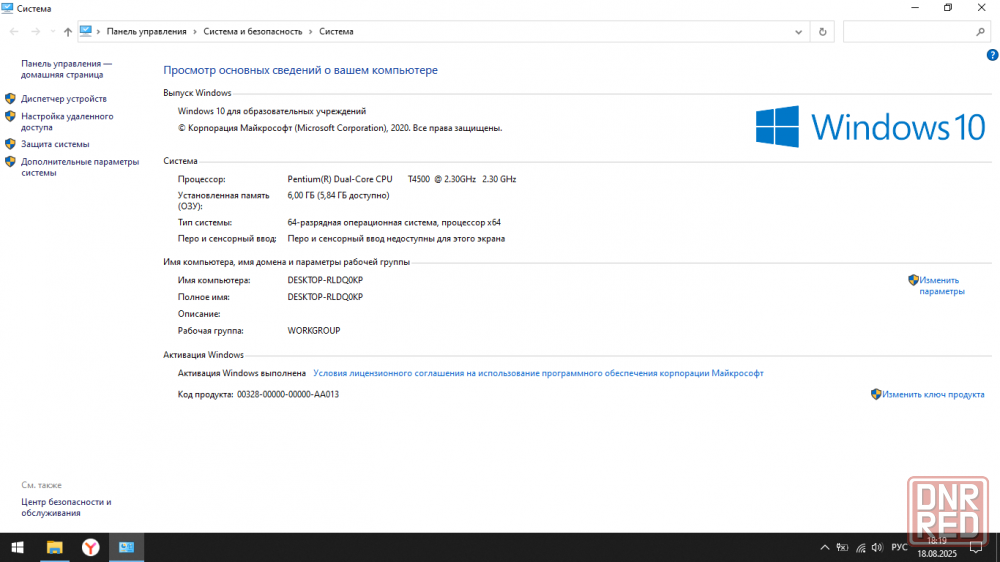Image resolution: width=1000 pixels, height=562 pixels.
Task: Refresh the page with the refresh button
Action: [x=822, y=32]
